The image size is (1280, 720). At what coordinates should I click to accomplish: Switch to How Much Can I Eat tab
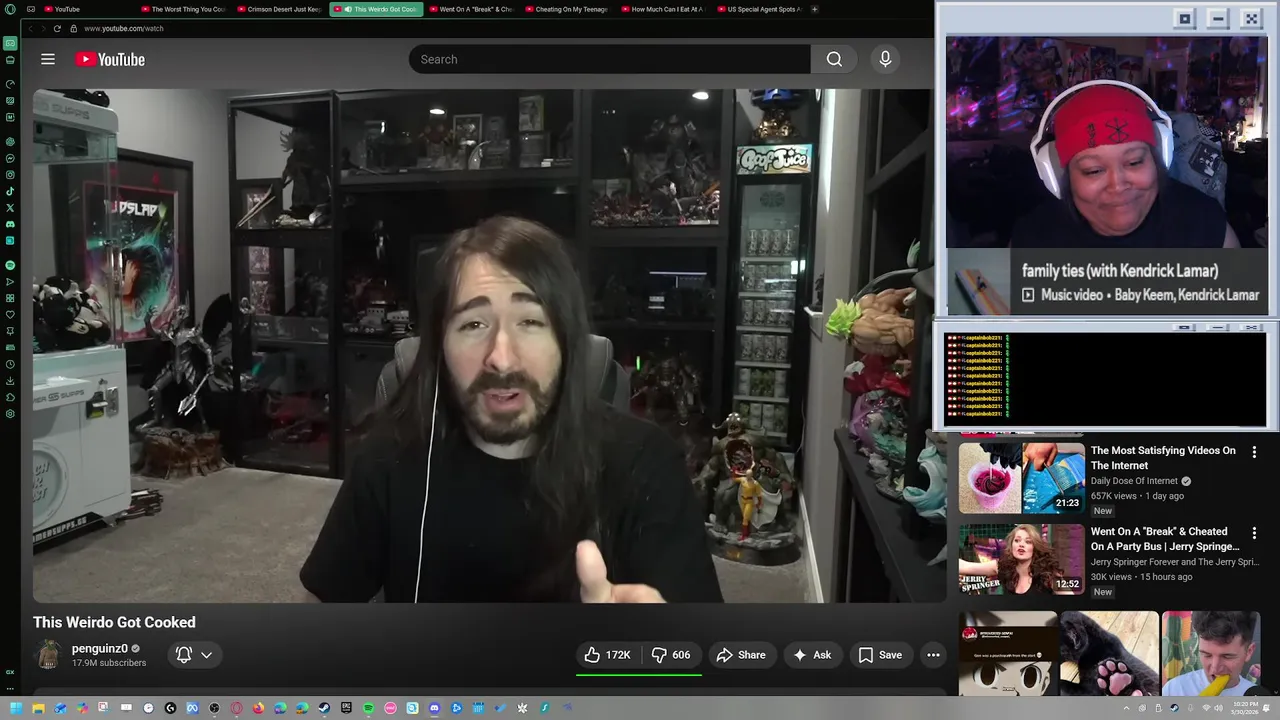tap(662, 9)
